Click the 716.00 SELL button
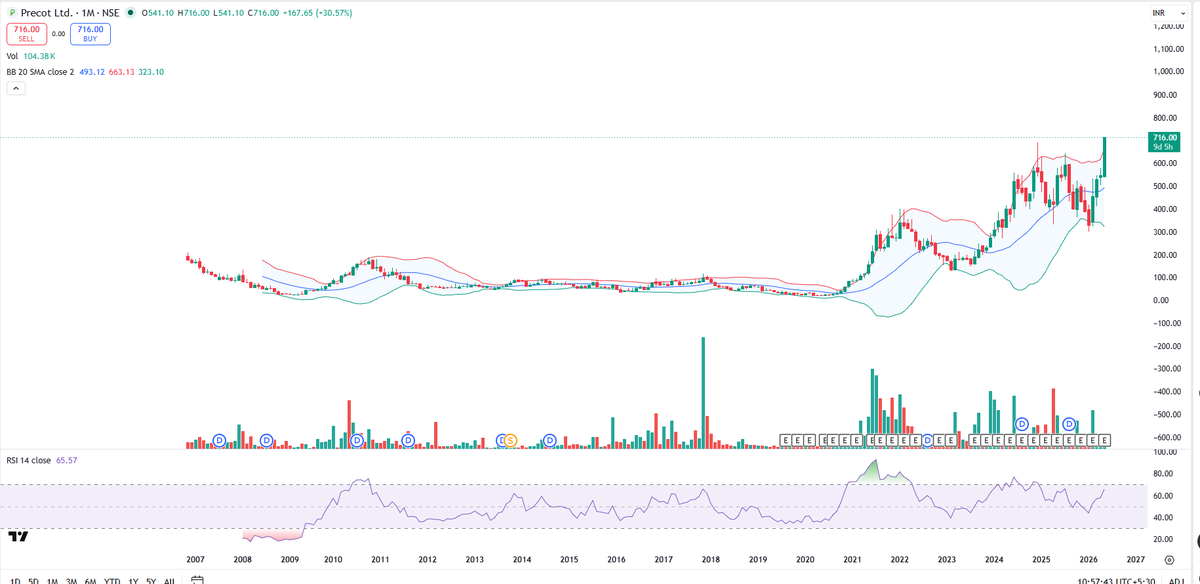Image resolution: width=1200 pixels, height=584 pixels. click(26, 34)
